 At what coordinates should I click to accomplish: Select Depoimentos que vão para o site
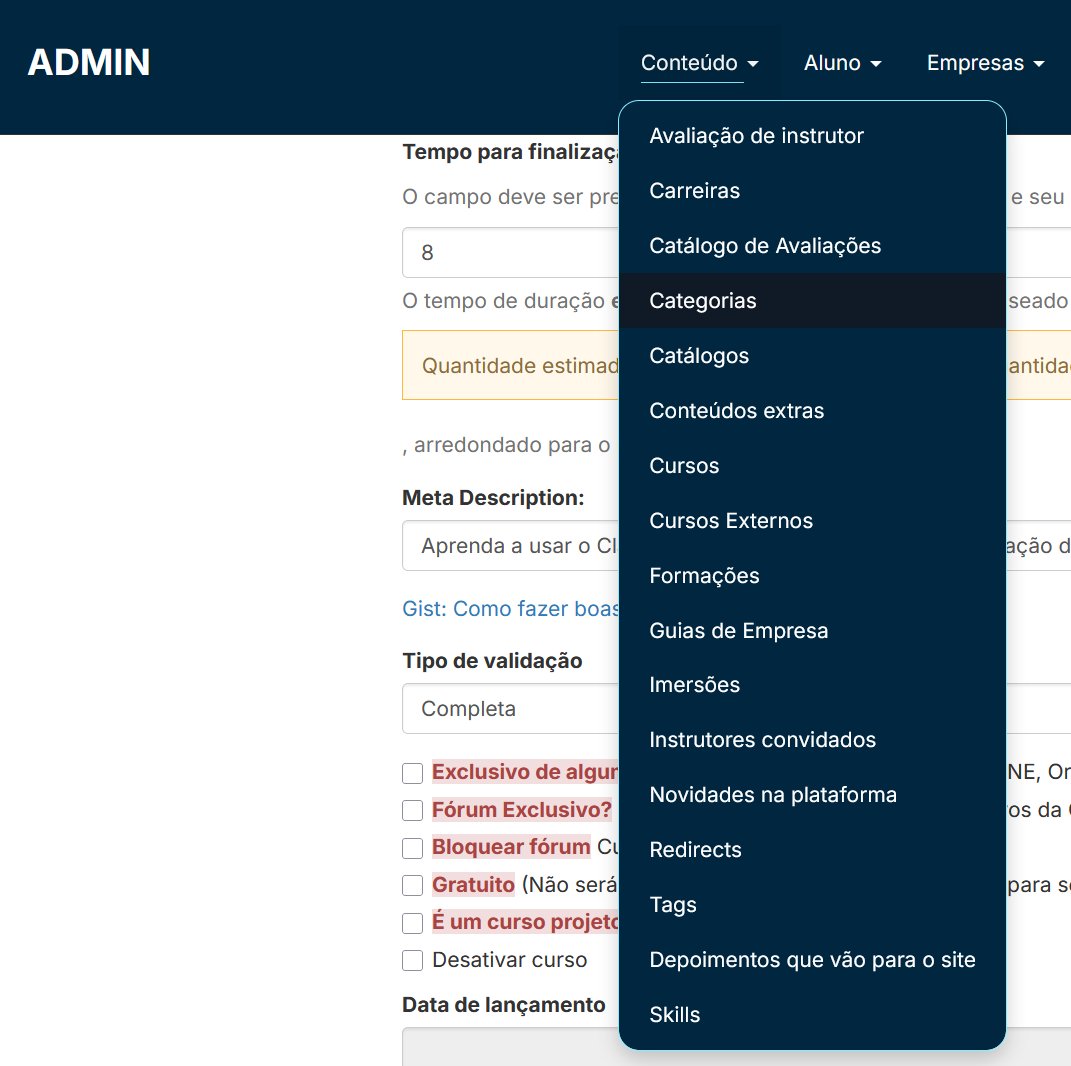pos(811,959)
